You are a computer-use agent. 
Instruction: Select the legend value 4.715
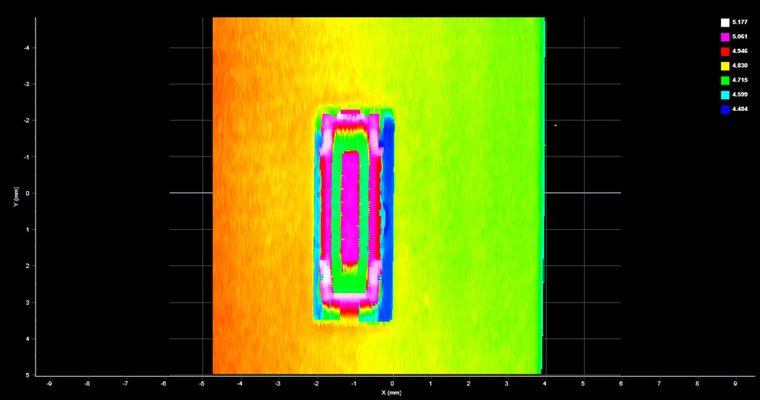(740, 80)
